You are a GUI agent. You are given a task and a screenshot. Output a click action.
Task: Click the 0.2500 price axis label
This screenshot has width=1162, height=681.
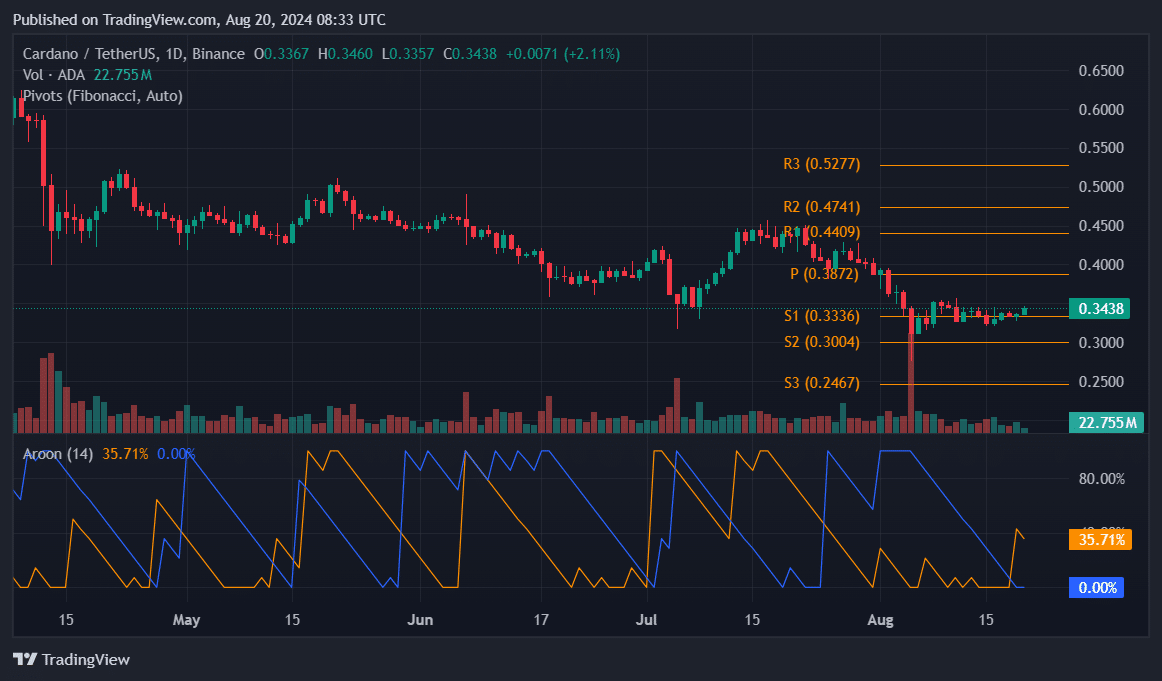click(x=1100, y=381)
